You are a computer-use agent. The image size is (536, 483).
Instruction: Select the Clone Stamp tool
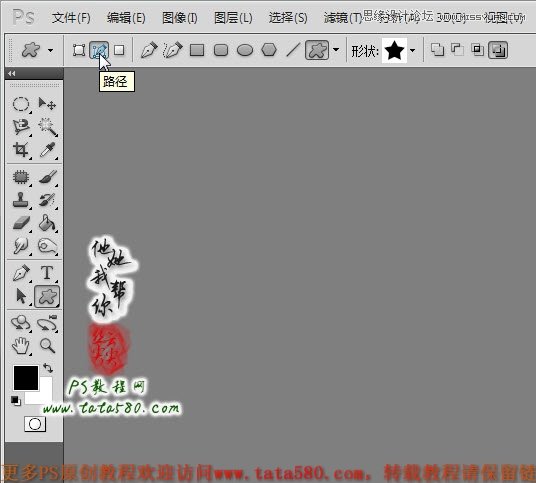point(21,200)
